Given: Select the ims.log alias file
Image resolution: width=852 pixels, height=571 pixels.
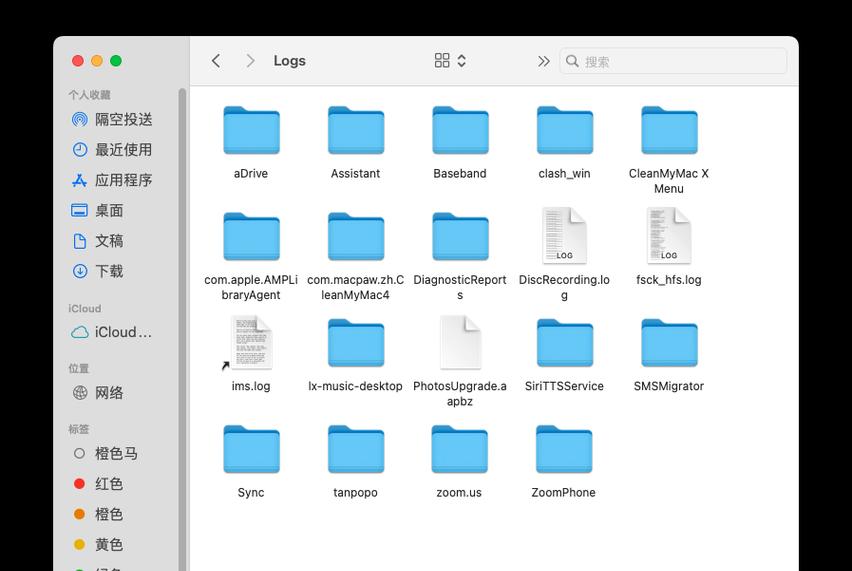Looking at the screenshot, I should (x=251, y=342).
